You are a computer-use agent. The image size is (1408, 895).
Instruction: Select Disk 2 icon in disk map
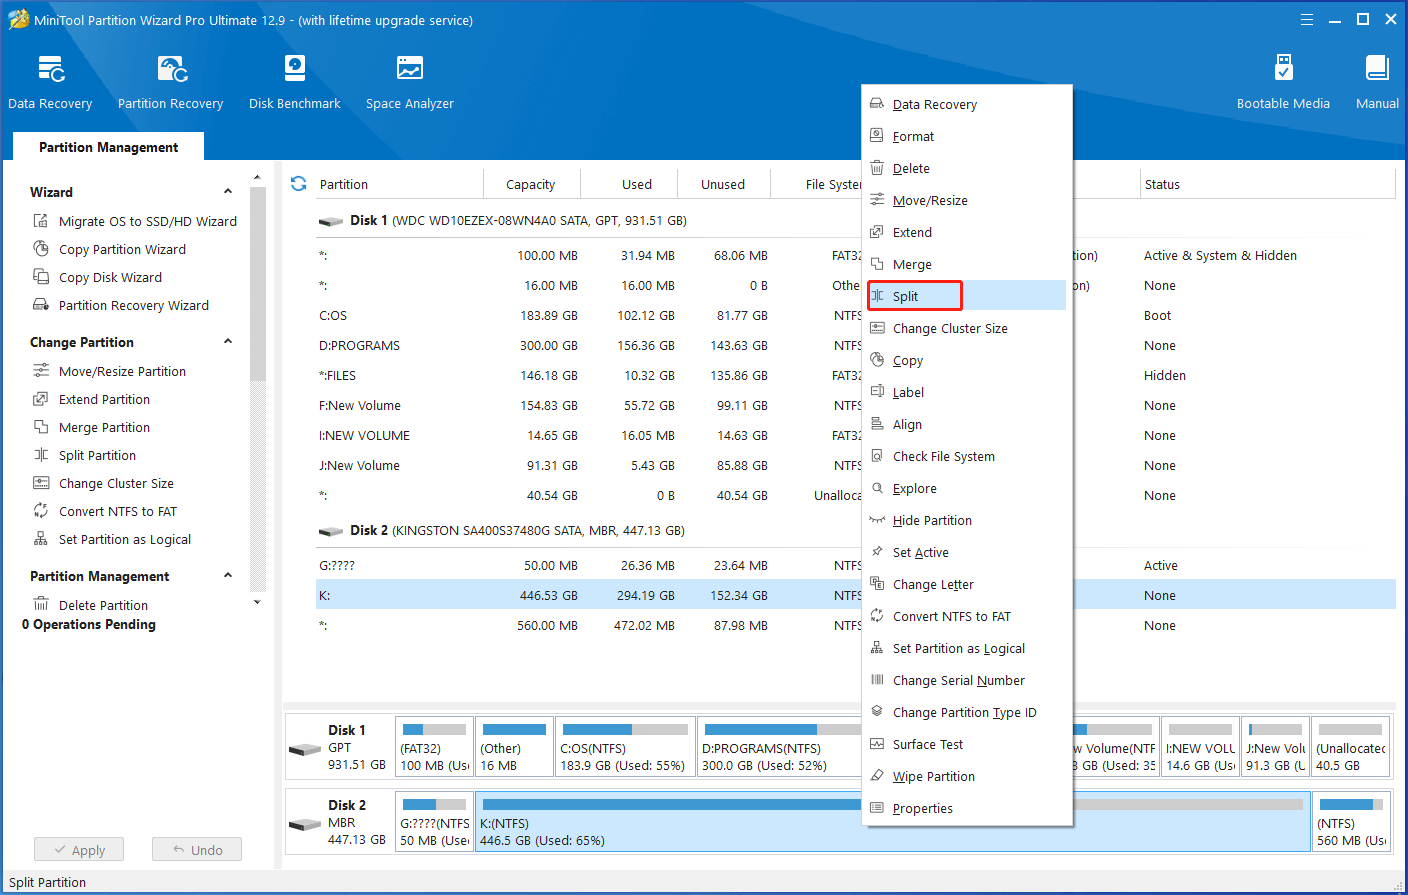click(305, 824)
